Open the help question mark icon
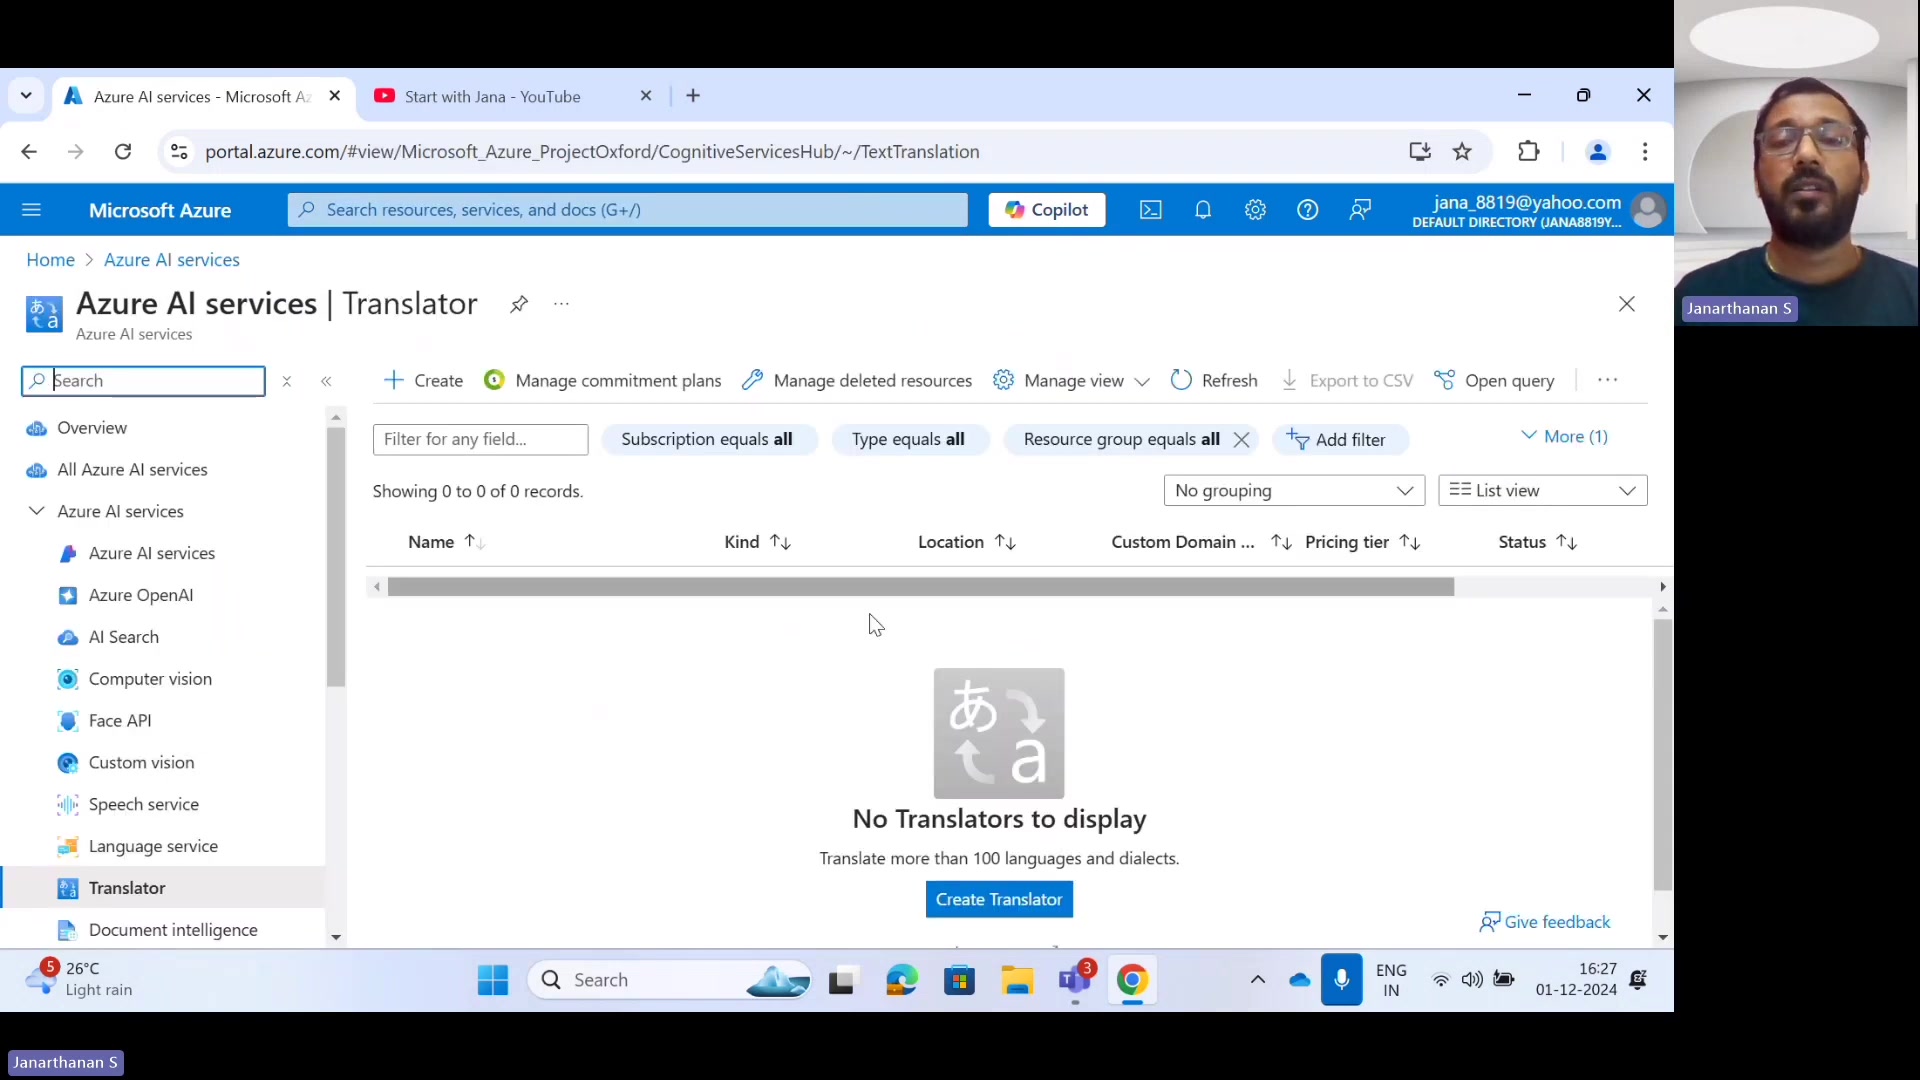1920x1080 pixels. pos(1308,210)
